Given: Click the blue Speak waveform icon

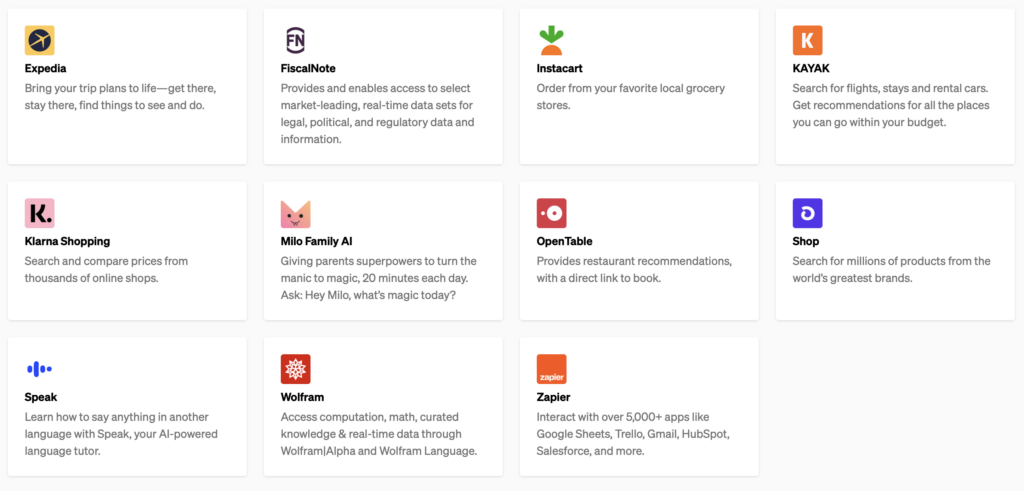Looking at the screenshot, I should pyautogui.click(x=40, y=369).
